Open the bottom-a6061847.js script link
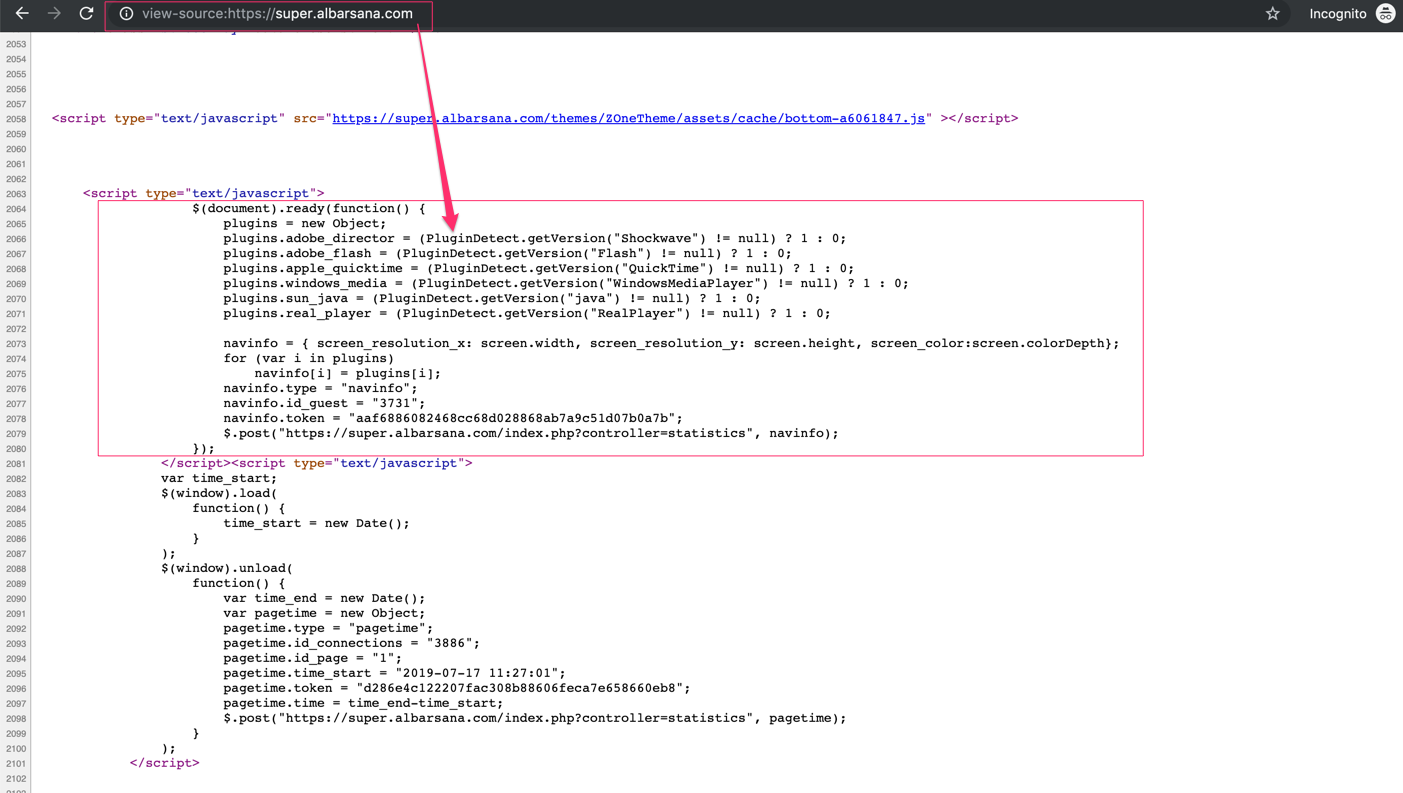The image size is (1403, 793). 628,118
